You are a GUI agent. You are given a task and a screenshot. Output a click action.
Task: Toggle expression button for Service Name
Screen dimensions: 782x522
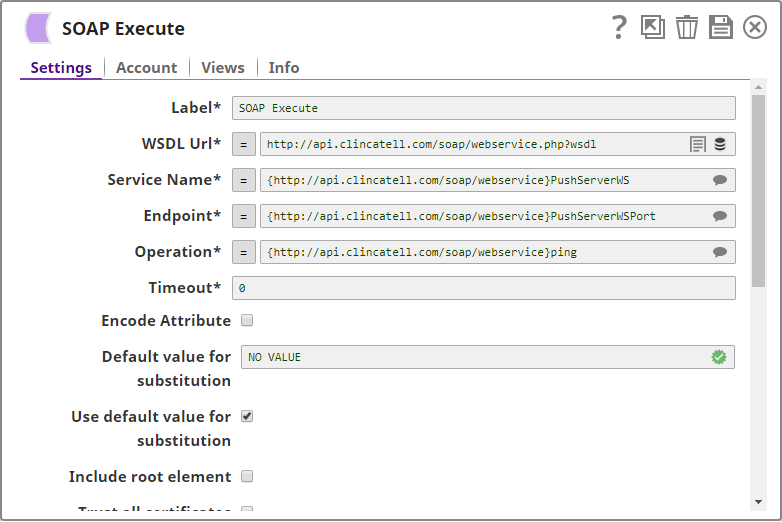coord(244,180)
